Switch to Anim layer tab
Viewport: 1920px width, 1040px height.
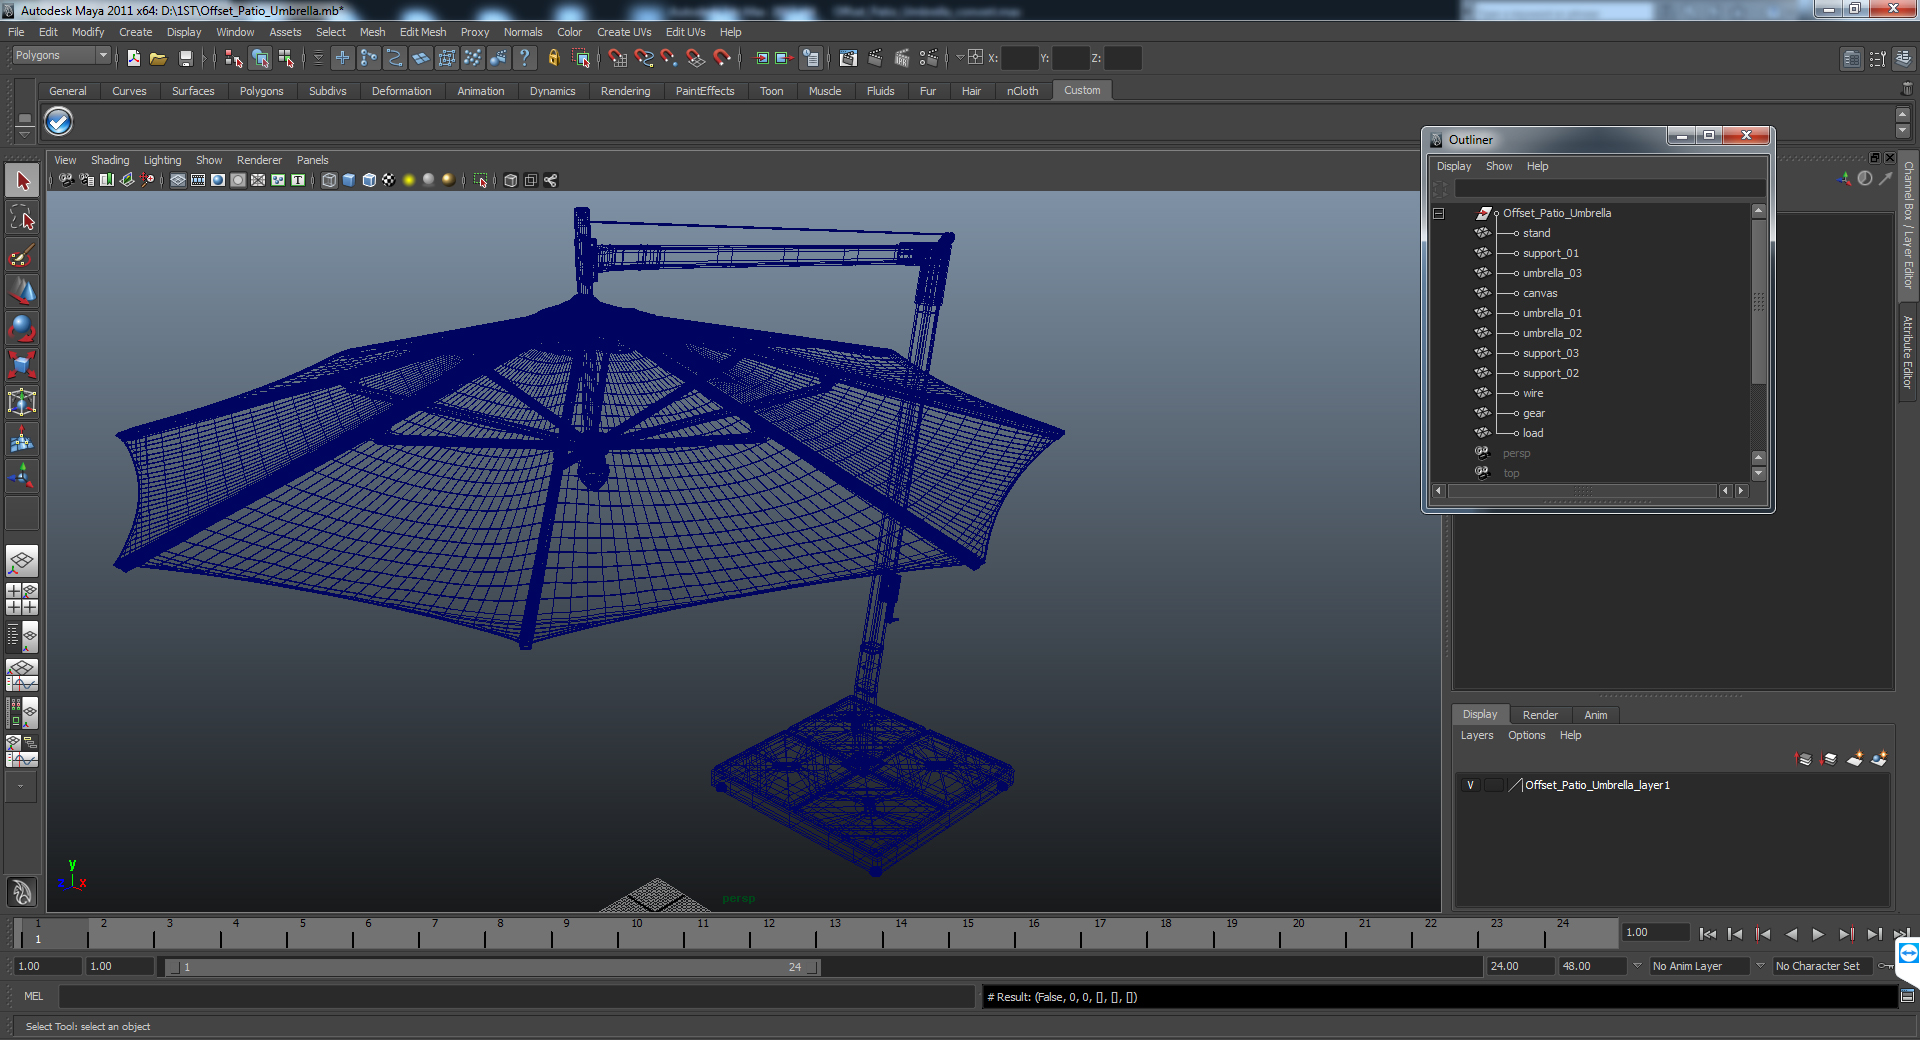tap(1596, 715)
